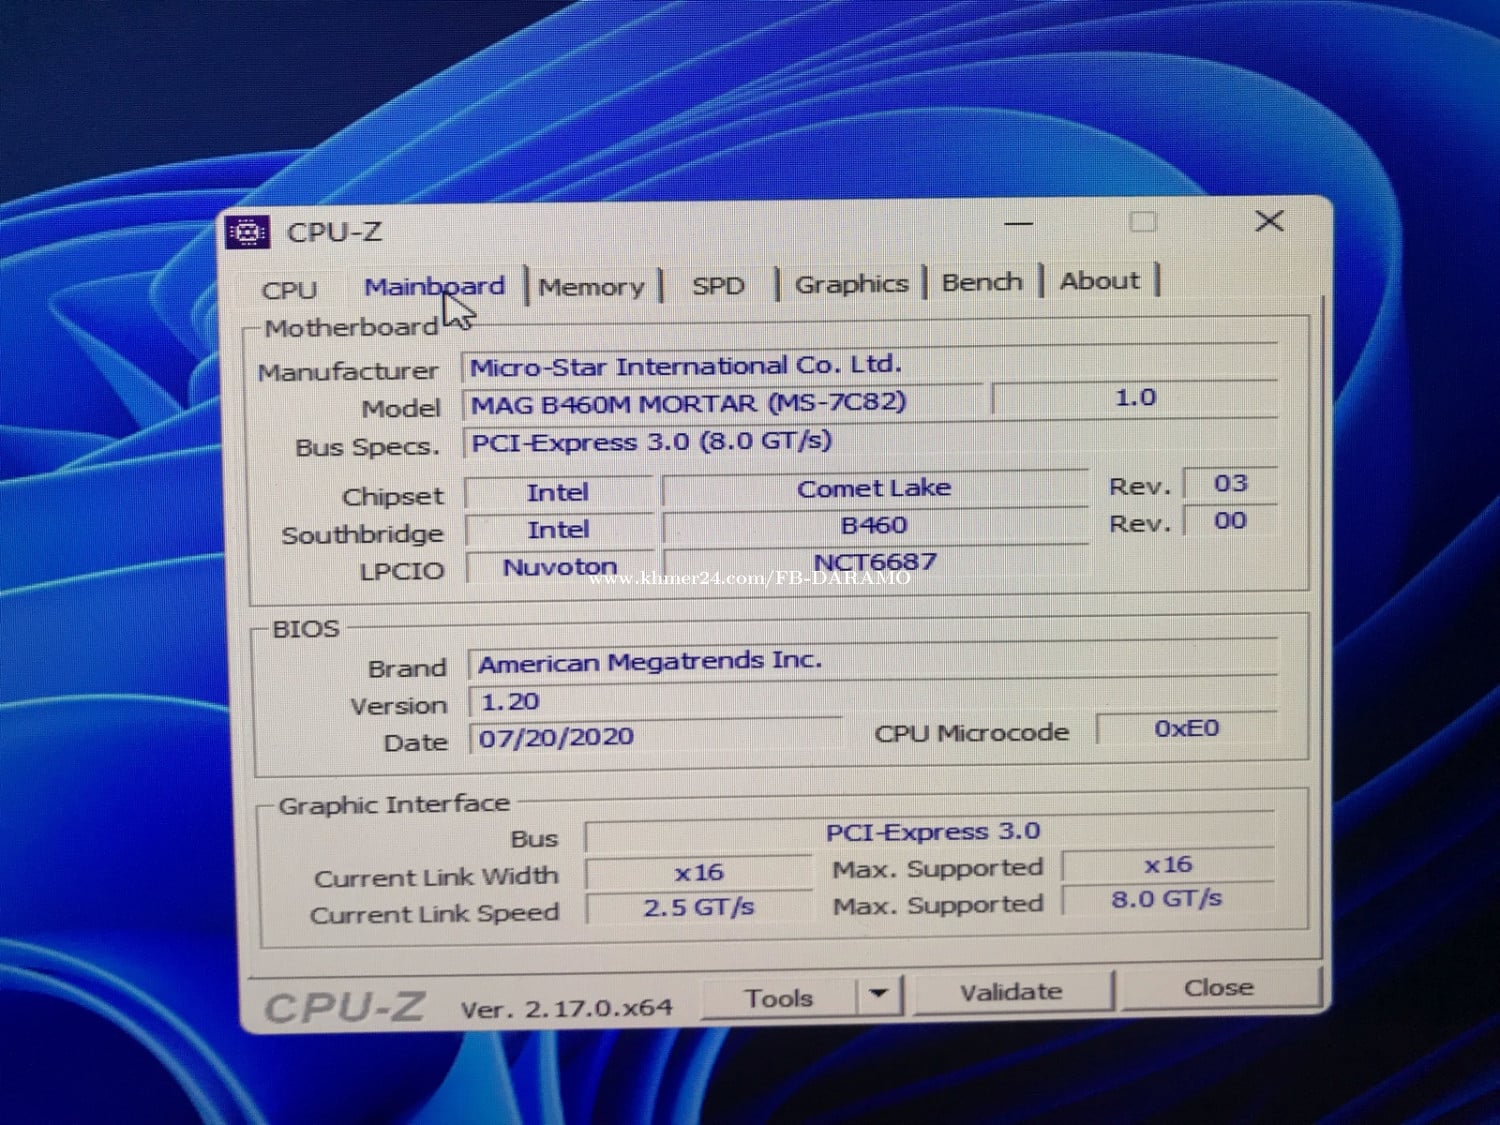
Task: Click the Tools button
Action: (x=778, y=997)
